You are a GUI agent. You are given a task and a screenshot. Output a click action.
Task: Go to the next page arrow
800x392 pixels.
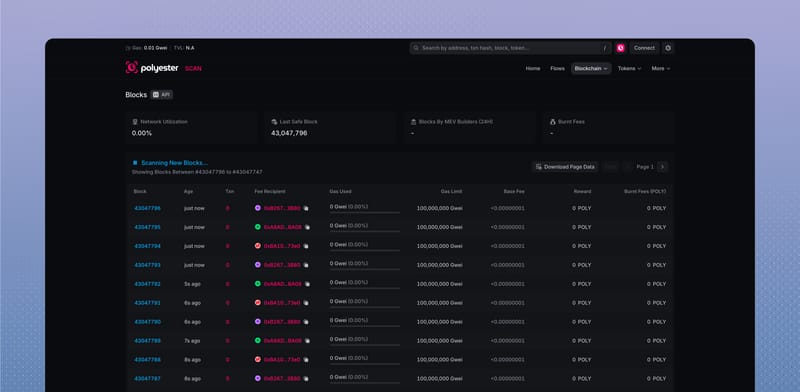[662, 167]
